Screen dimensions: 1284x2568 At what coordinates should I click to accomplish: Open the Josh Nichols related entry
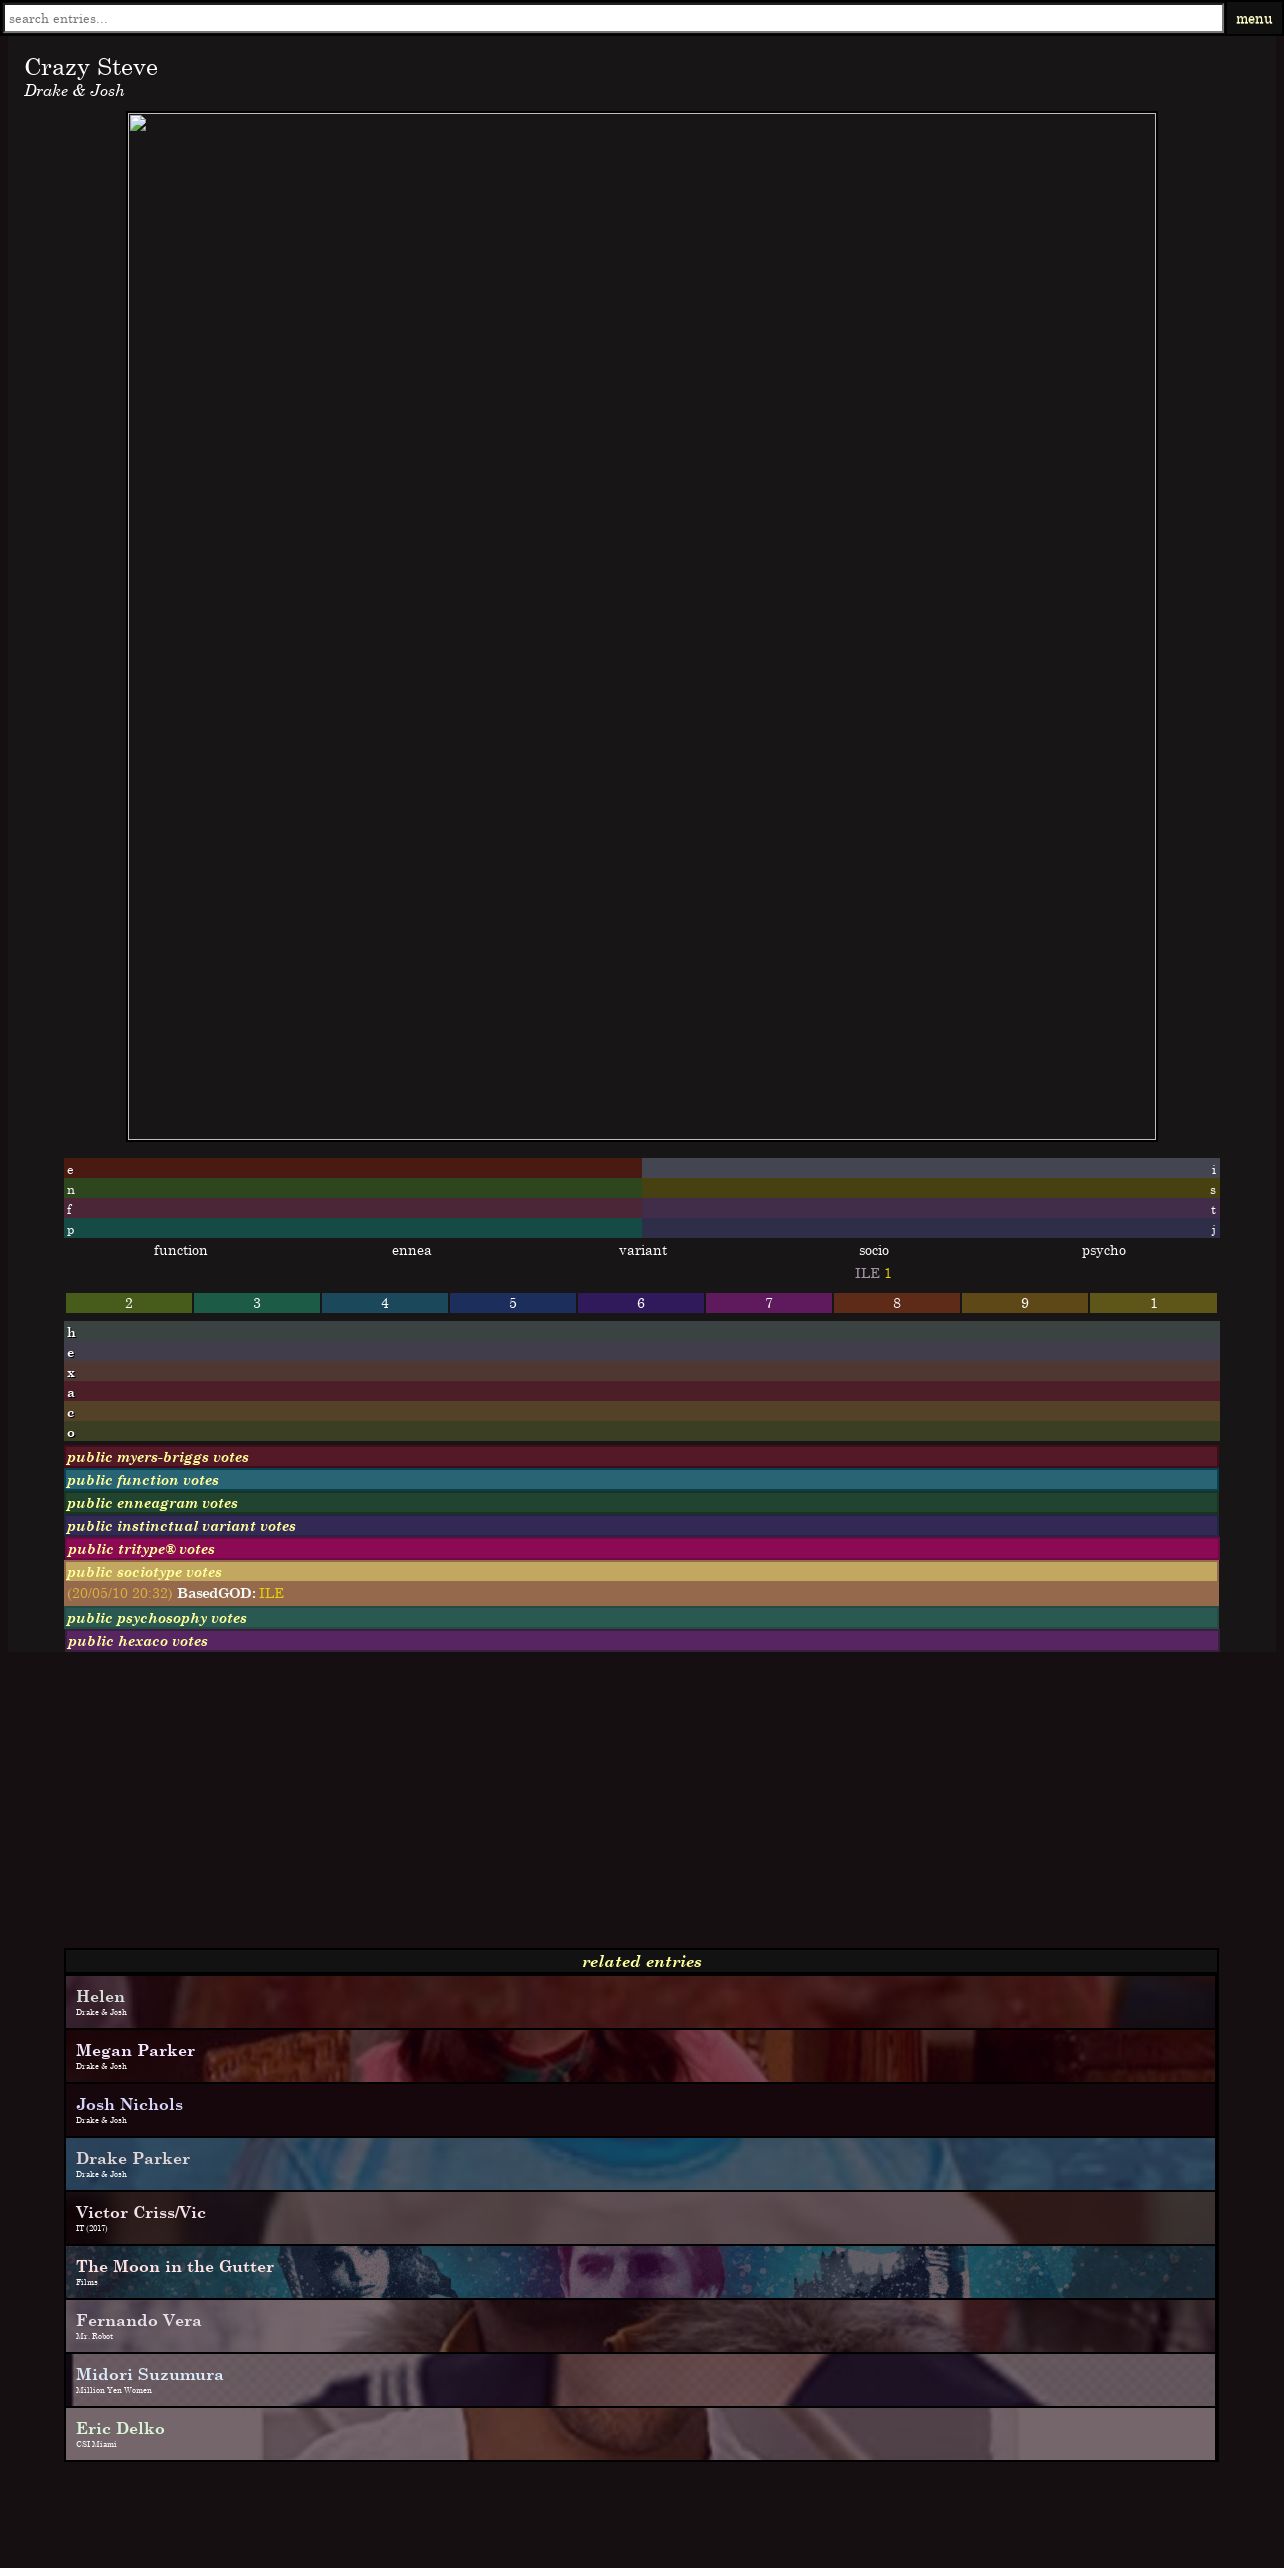641,2110
